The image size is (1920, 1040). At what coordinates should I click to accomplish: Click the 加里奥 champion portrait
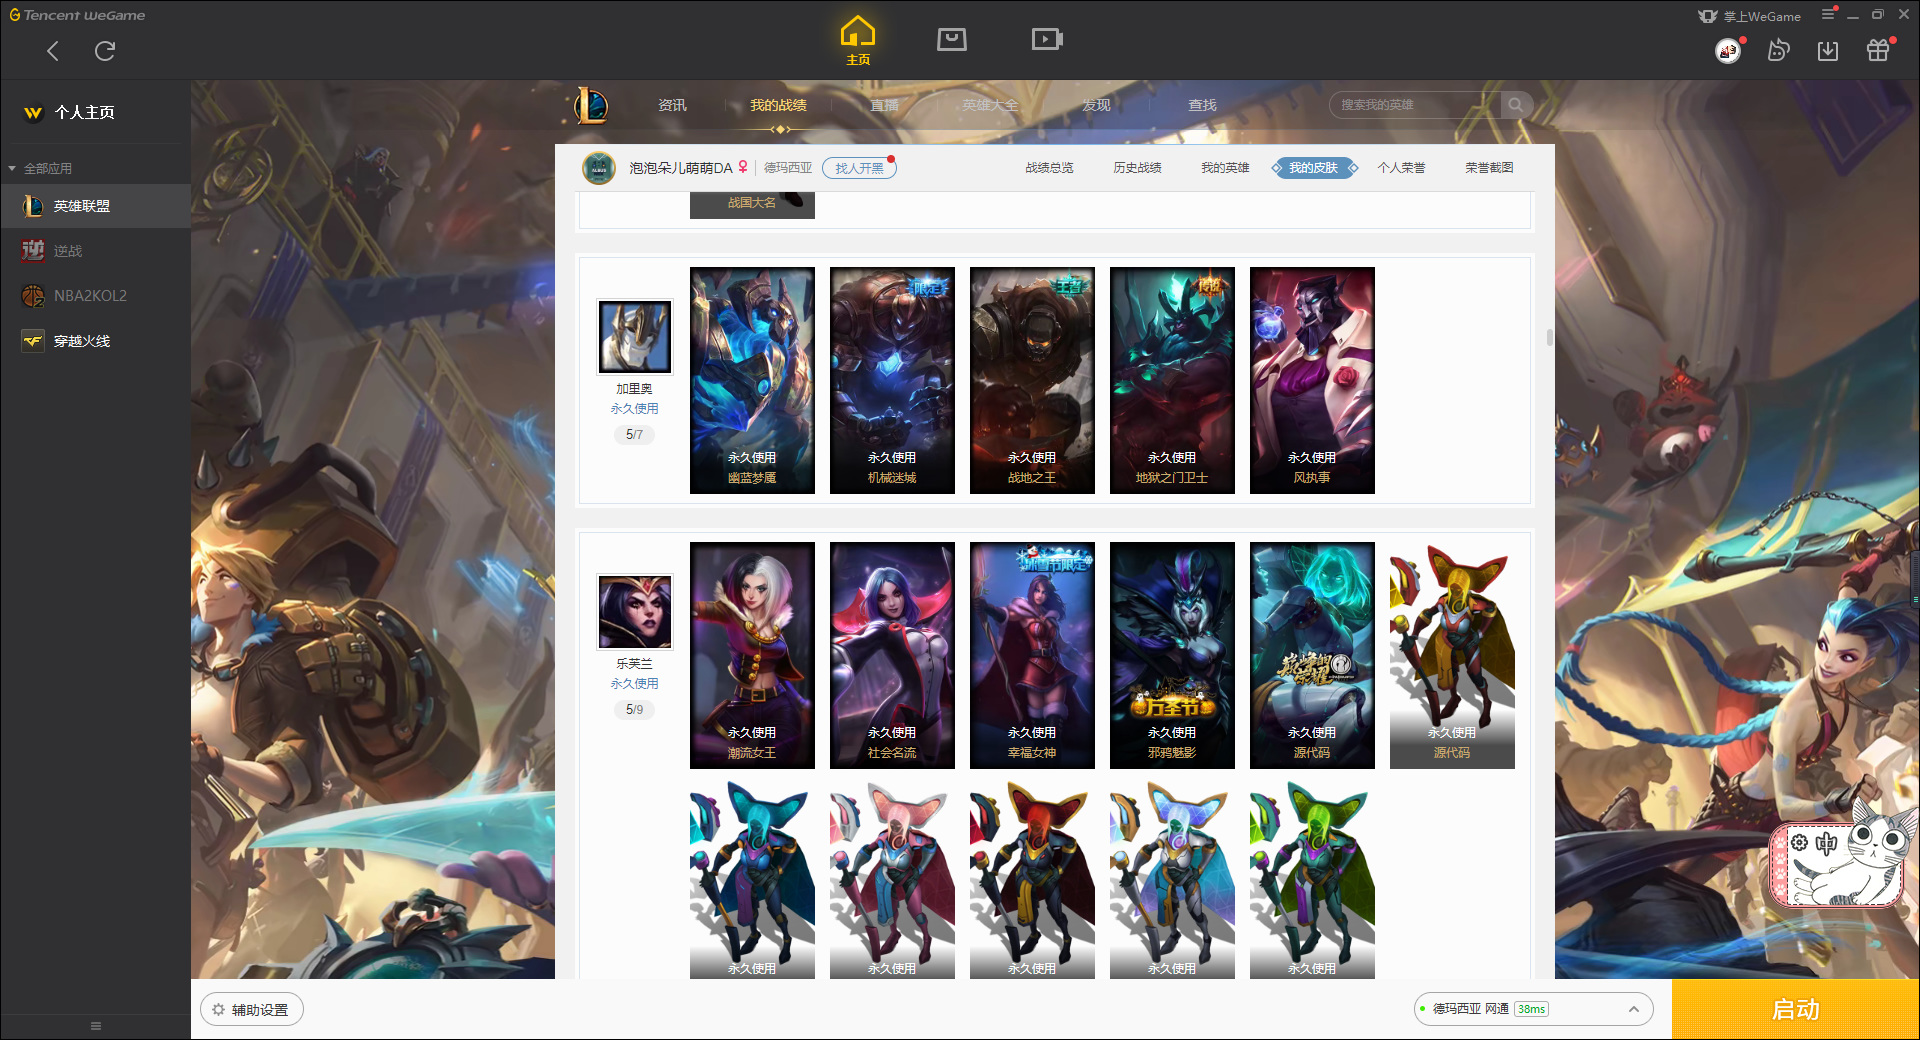pos(634,337)
